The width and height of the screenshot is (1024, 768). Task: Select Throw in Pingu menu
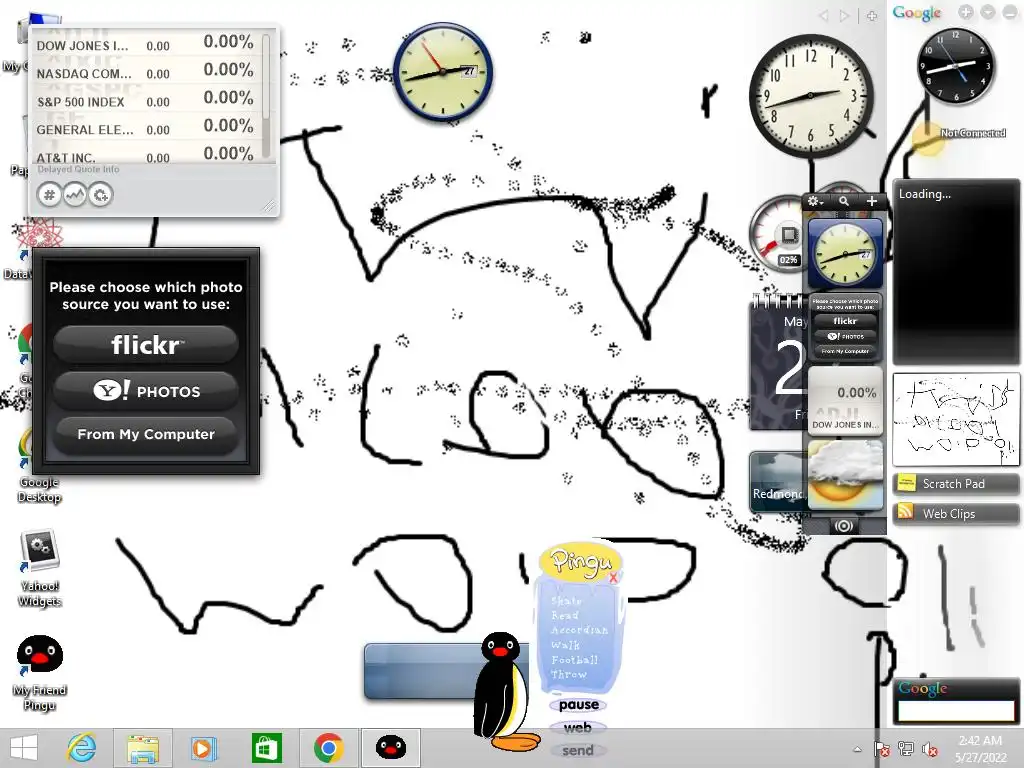point(568,674)
